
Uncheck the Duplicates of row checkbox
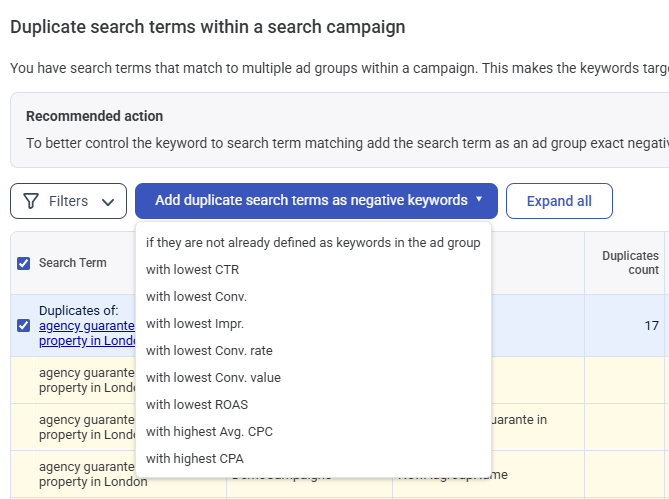pyautogui.click(x=24, y=325)
